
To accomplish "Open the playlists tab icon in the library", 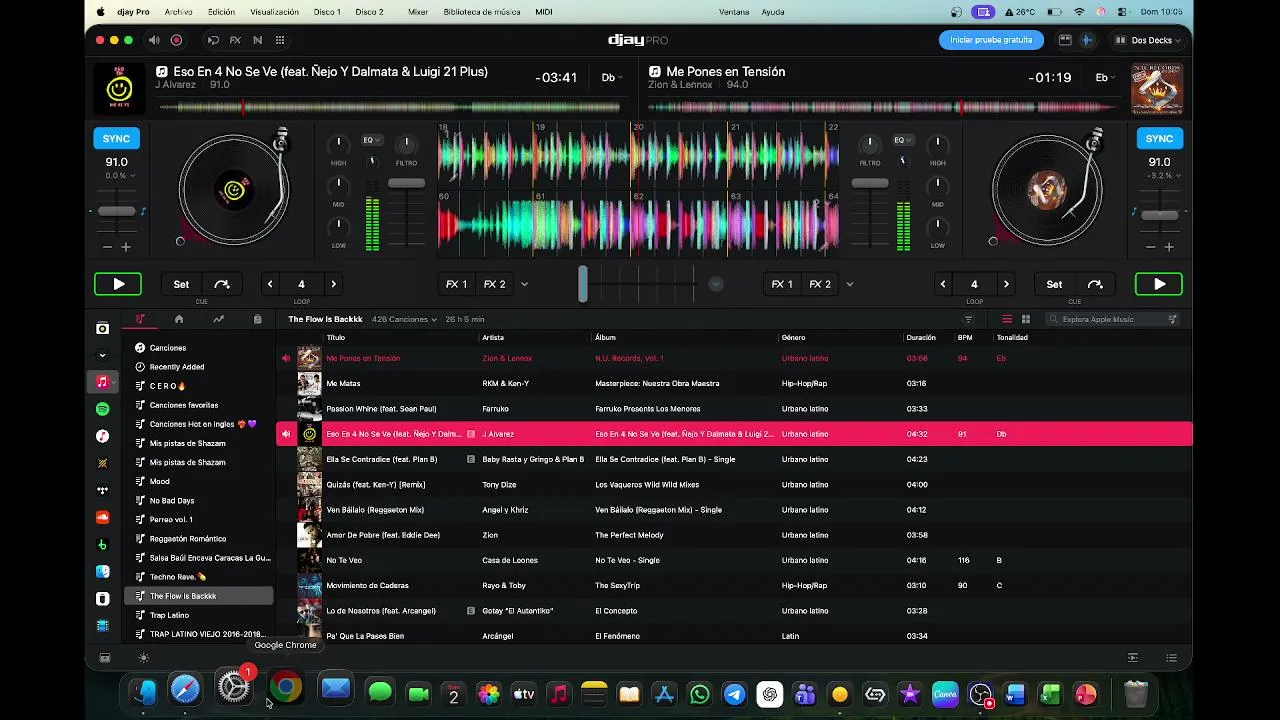I will coord(140,319).
